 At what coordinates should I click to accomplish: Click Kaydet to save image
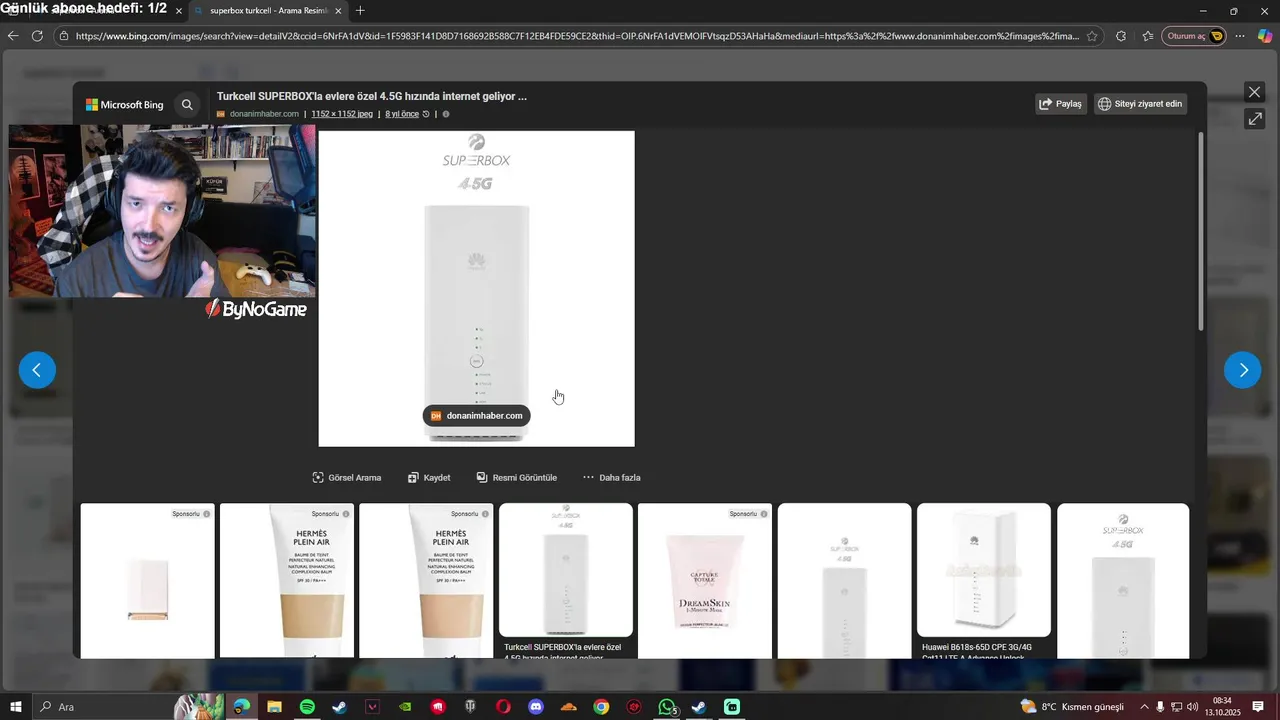(x=429, y=478)
